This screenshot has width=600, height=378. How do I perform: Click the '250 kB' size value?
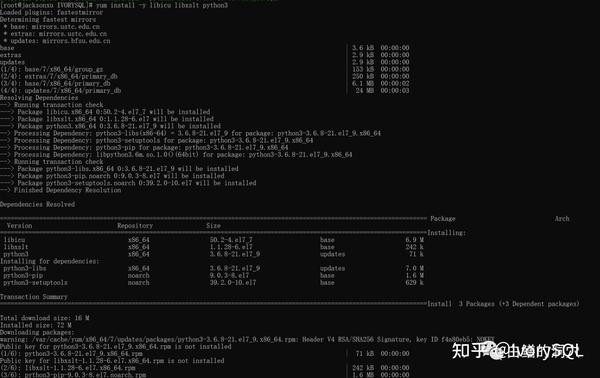coord(363,77)
